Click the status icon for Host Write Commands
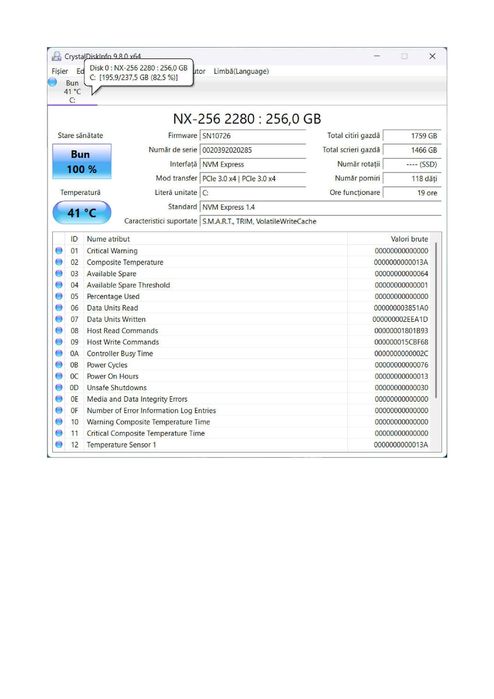This screenshot has width=494, height=699. click(59, 342)
